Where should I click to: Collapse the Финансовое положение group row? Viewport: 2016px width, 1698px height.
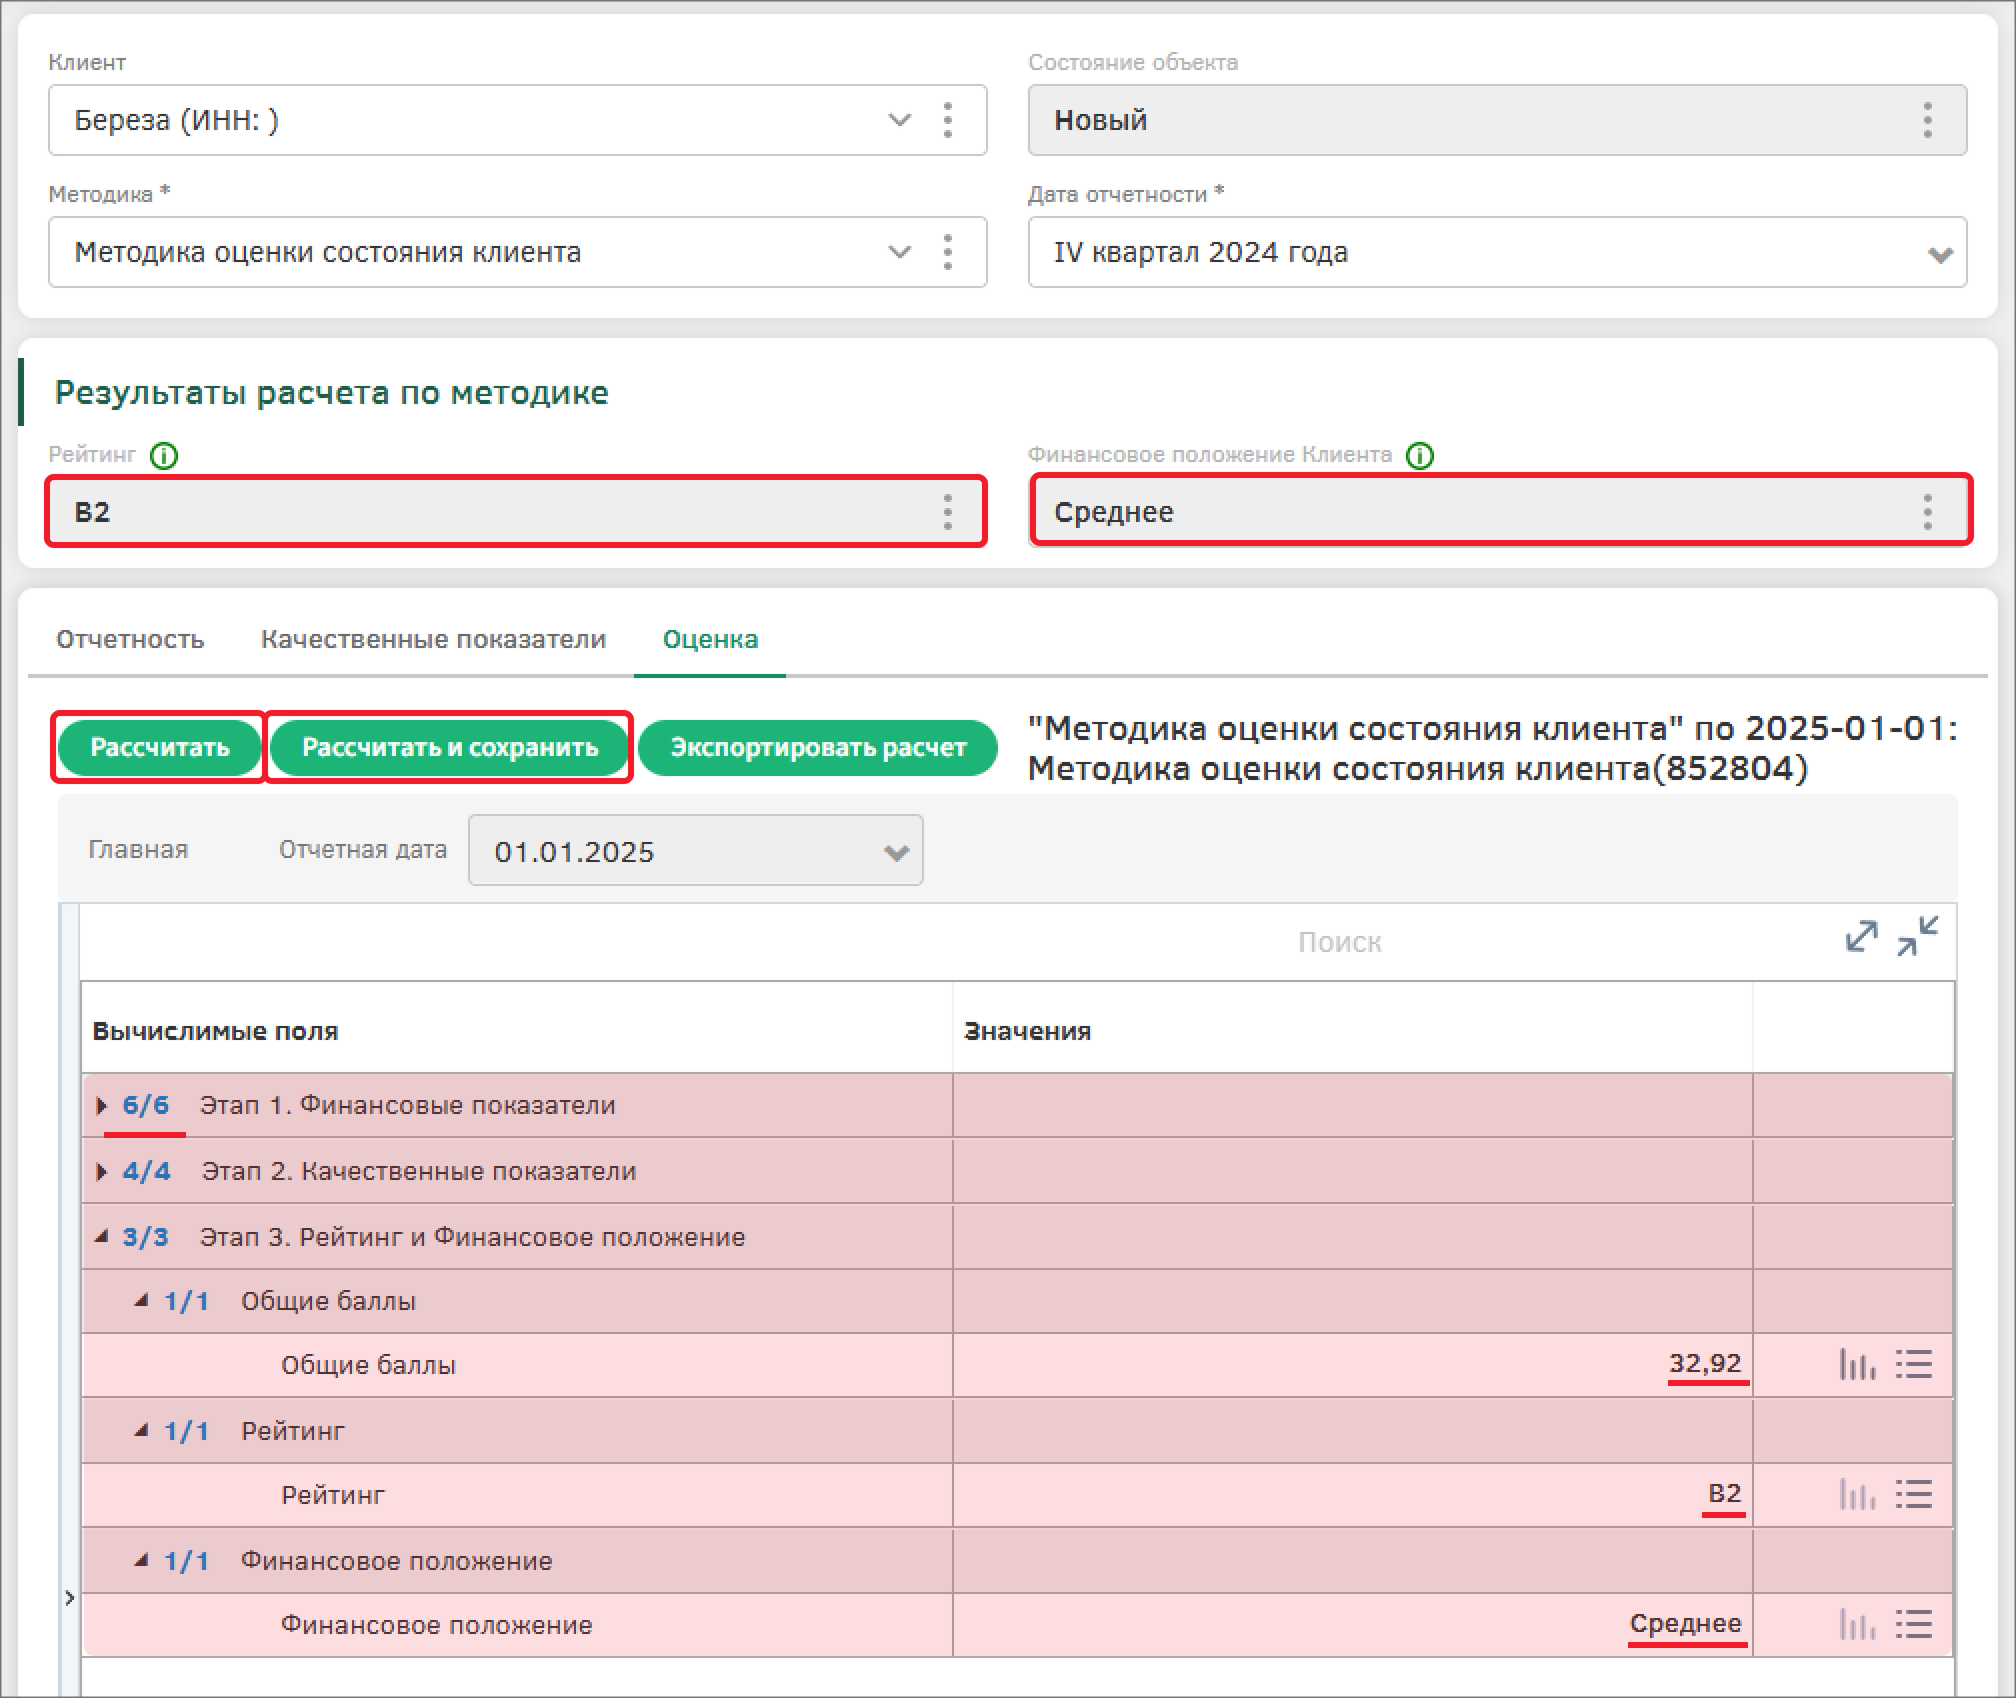pos(142,1560)
